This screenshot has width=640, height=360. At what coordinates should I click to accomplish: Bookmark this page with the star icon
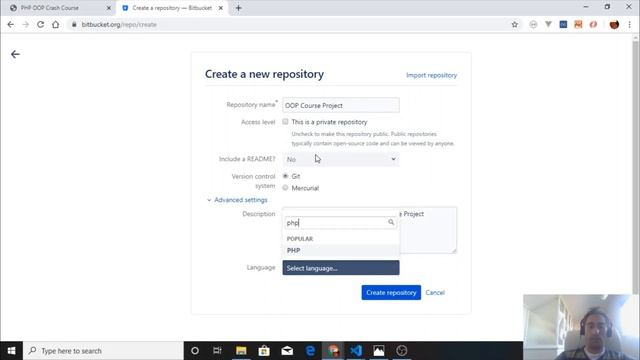[x=515, y=24]
